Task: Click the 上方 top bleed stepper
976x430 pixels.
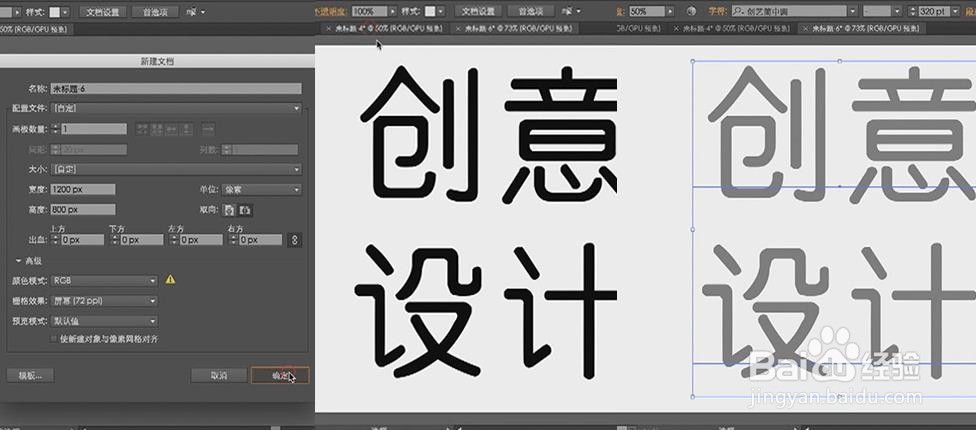Action: [56, 240]
